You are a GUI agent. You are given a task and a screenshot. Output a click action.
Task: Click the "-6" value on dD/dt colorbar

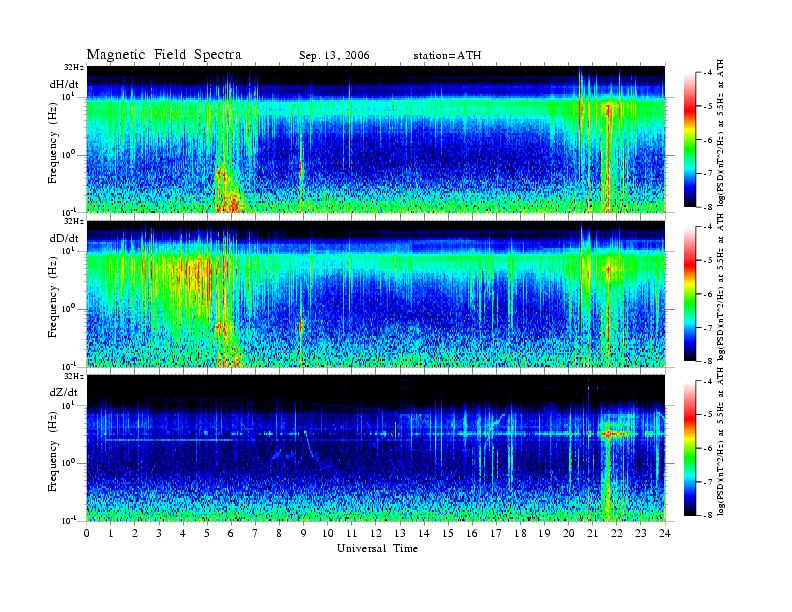click(x=707, y=294)
